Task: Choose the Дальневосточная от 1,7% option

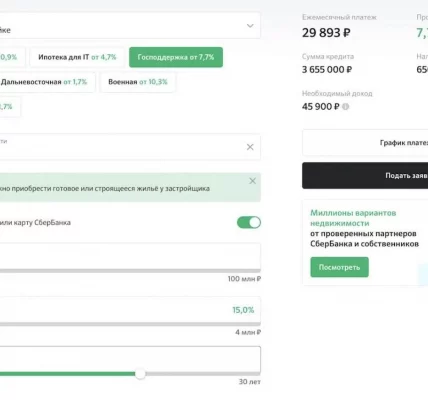Action: coord(47,82)
